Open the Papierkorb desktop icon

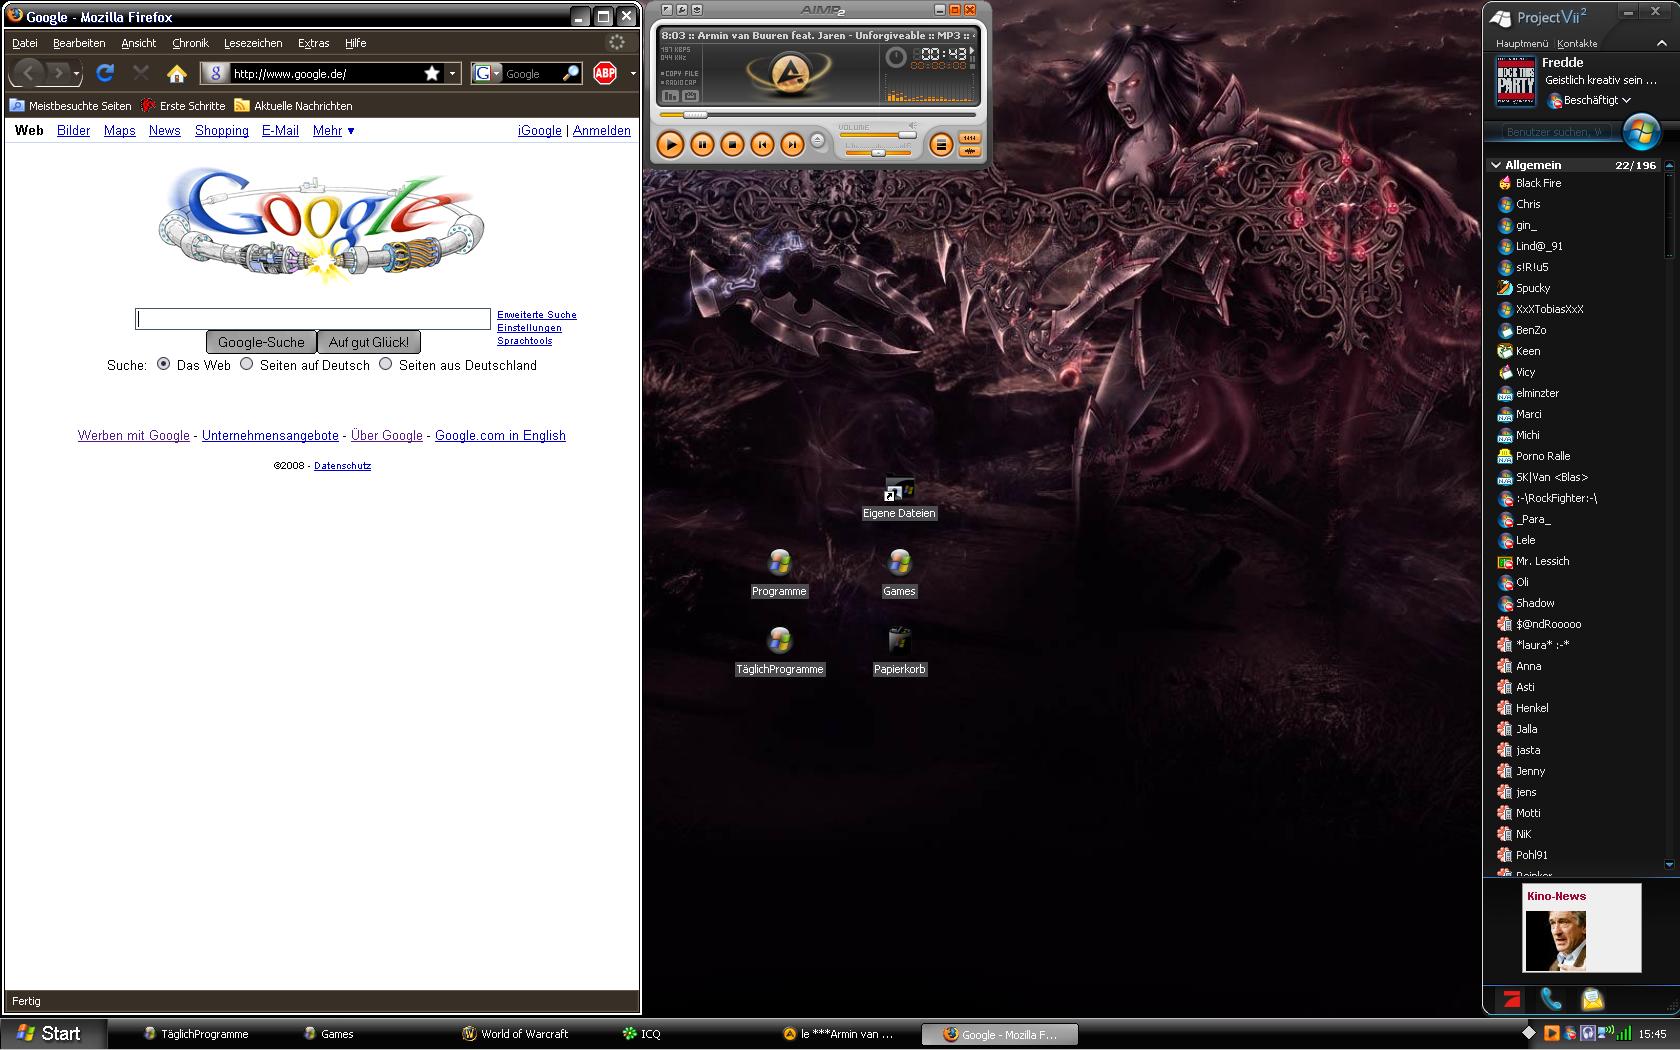pos(899,641)
